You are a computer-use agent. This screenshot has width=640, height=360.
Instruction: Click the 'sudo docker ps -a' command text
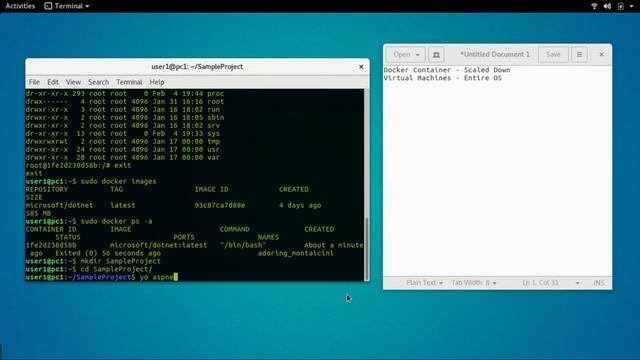(x=116, y=221)
